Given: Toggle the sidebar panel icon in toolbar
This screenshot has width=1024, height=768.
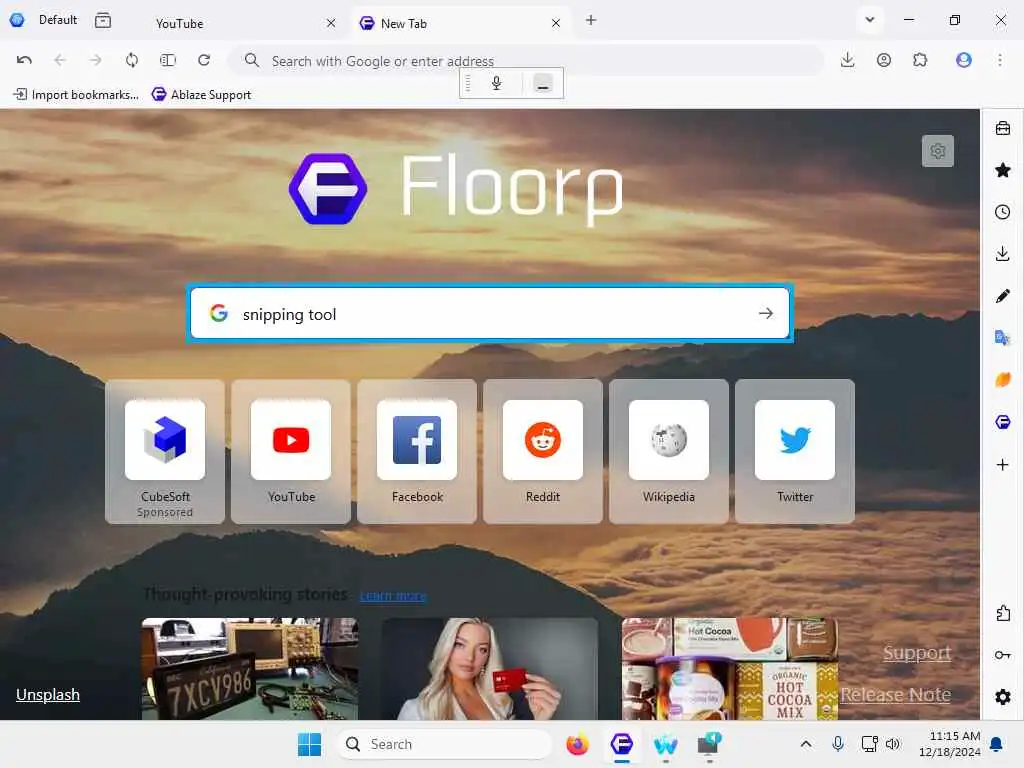Looking at the screenshot, I should tap(168, 60).
